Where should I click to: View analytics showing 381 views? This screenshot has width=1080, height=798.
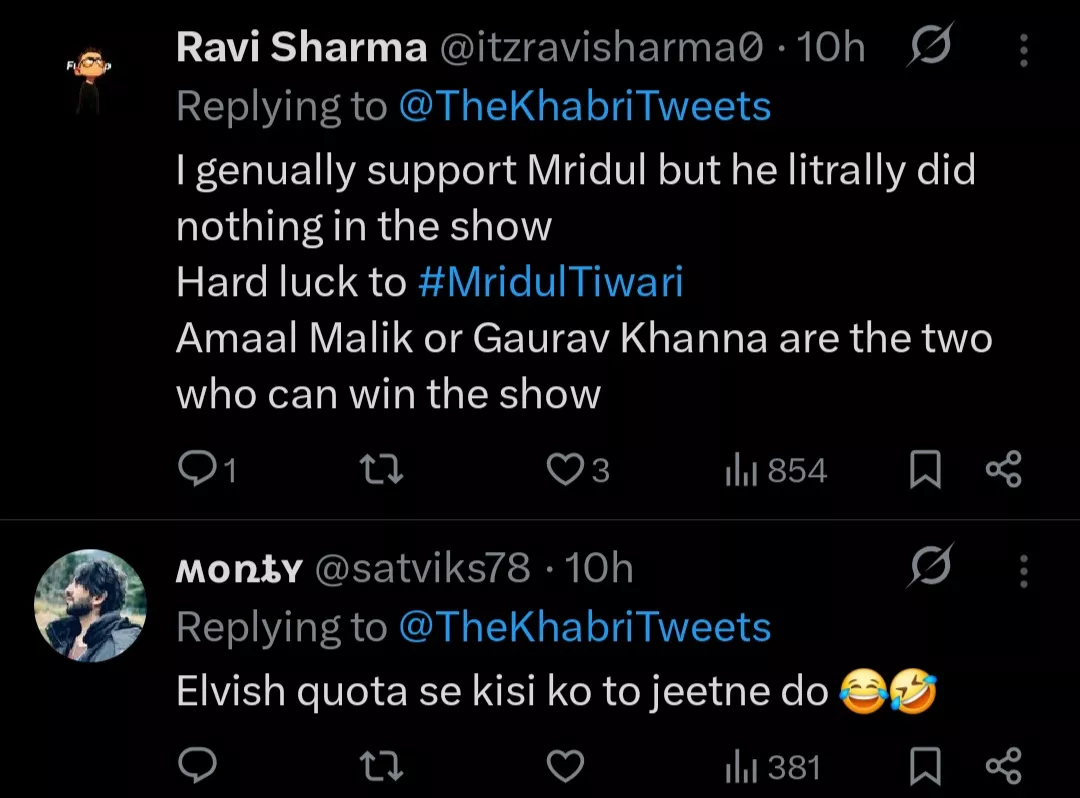[772, 768]
